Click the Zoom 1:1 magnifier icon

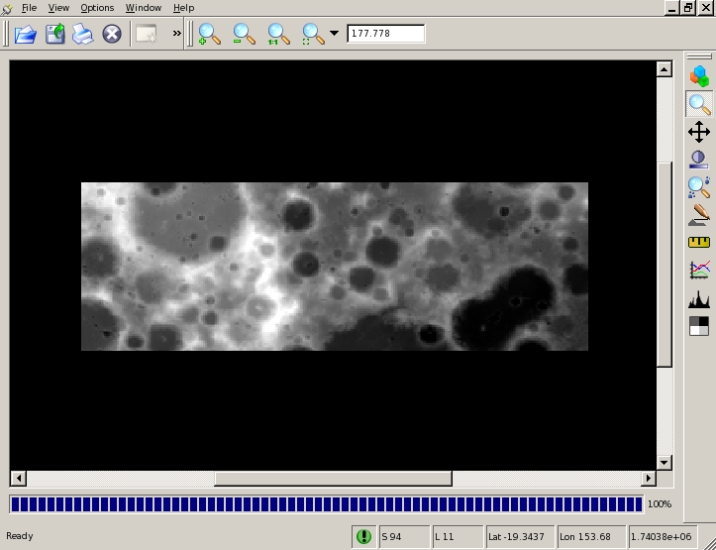click(x=278, y=34)
